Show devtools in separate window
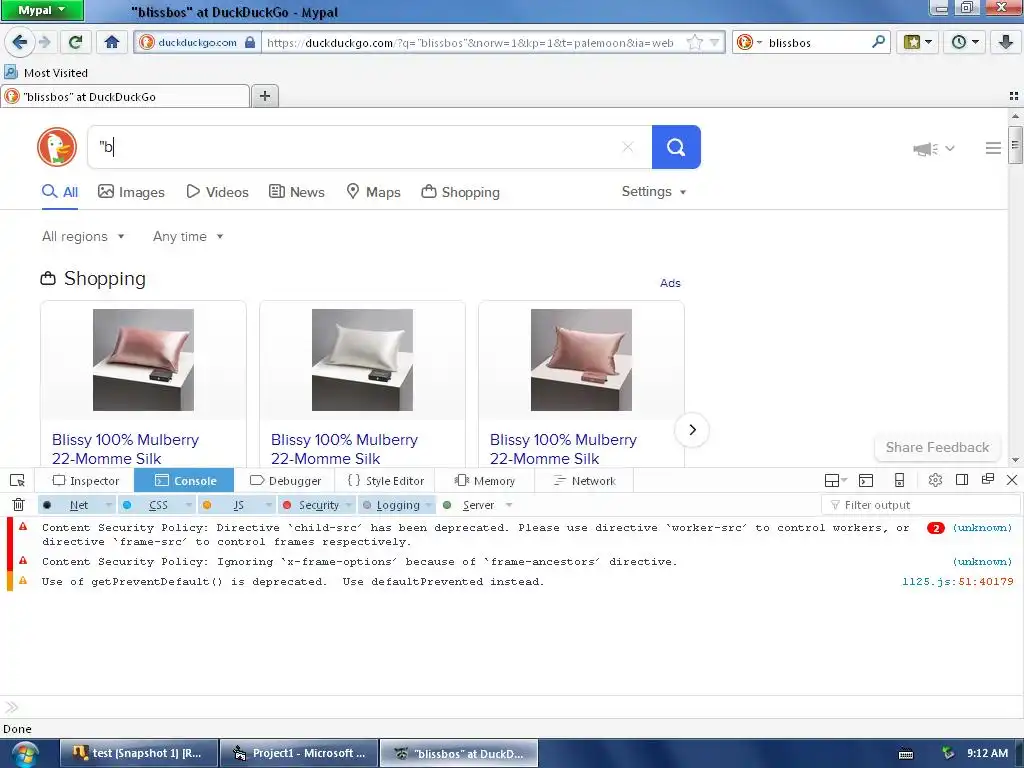1024x768 pixels. (x=987, y=479)
